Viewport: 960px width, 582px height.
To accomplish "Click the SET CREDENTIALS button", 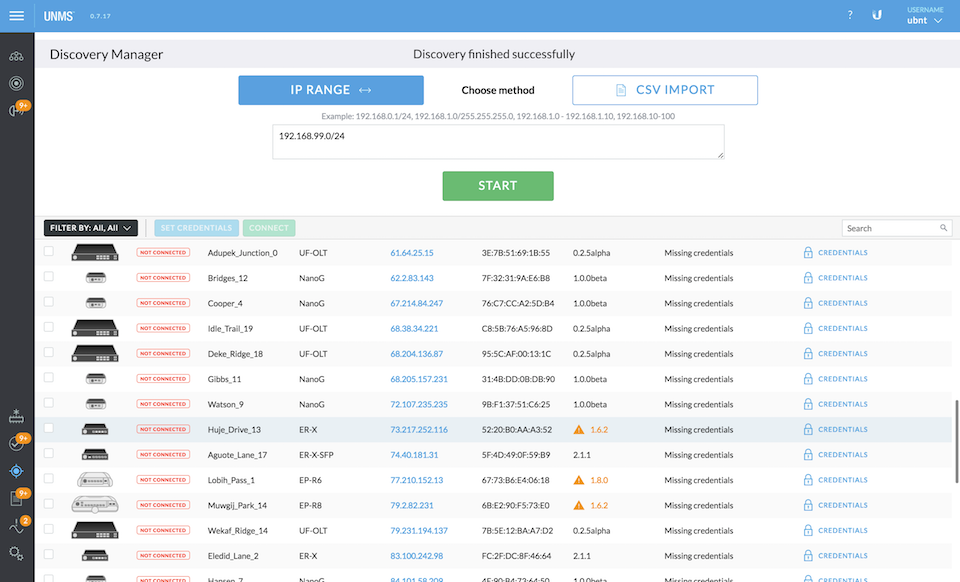I will tap(197, 228).
